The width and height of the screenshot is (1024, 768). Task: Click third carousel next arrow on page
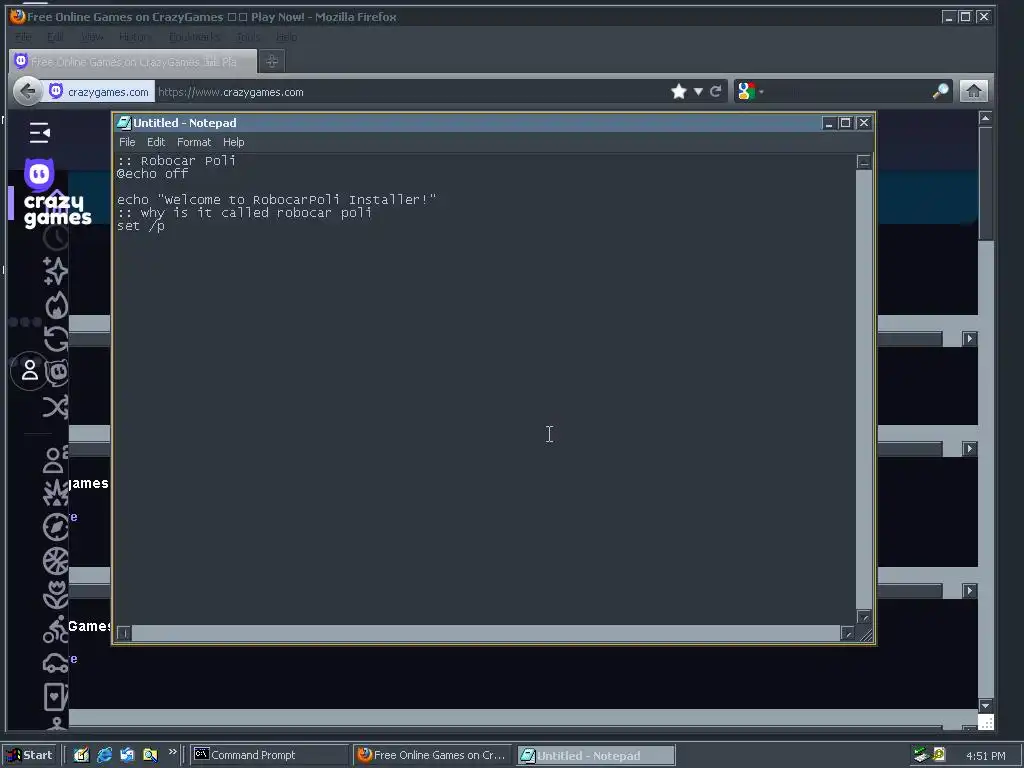(x=969, y=590)
